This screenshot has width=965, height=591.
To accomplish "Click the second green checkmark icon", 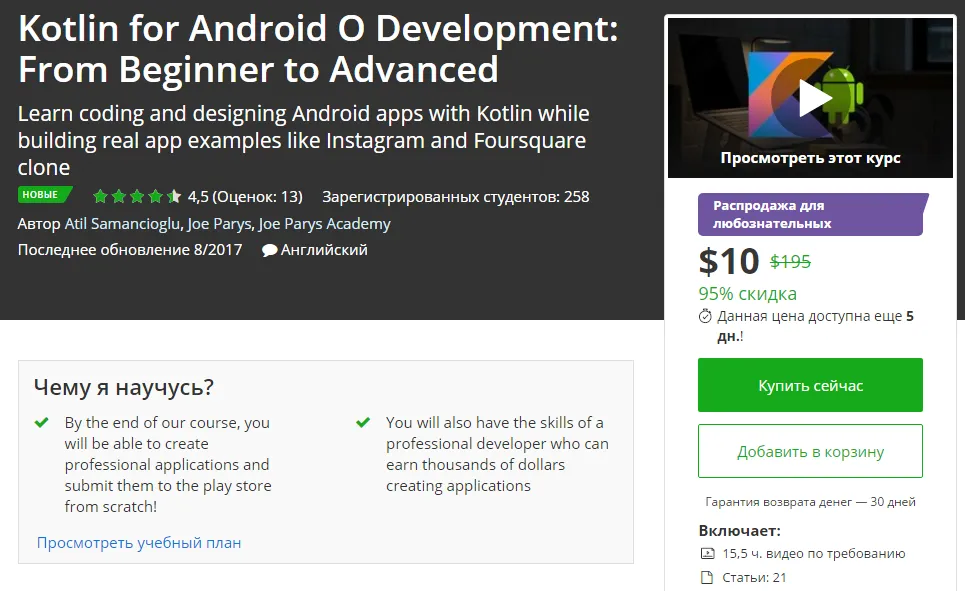I will [x=363, y=423].
